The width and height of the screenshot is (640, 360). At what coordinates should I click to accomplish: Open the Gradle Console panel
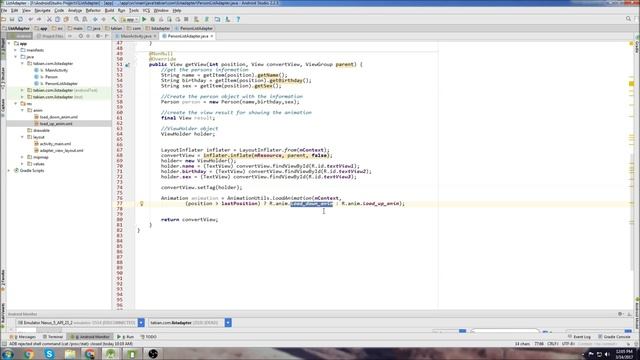click(615, 337)
